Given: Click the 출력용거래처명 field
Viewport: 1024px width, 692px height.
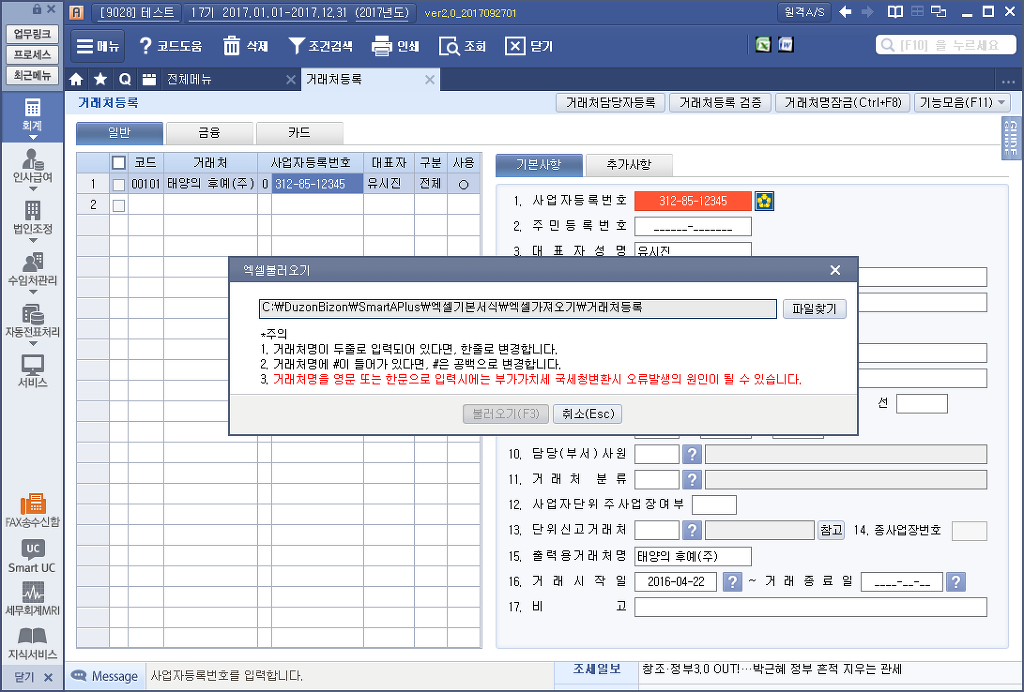Looking at the screenshot, I should click(693, 556).
